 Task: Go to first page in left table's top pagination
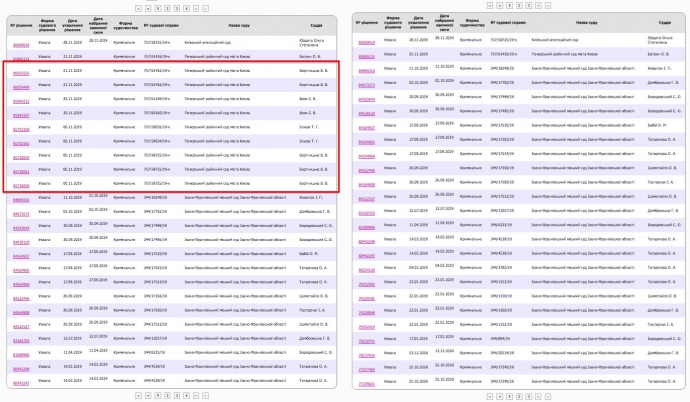point(138,7)
